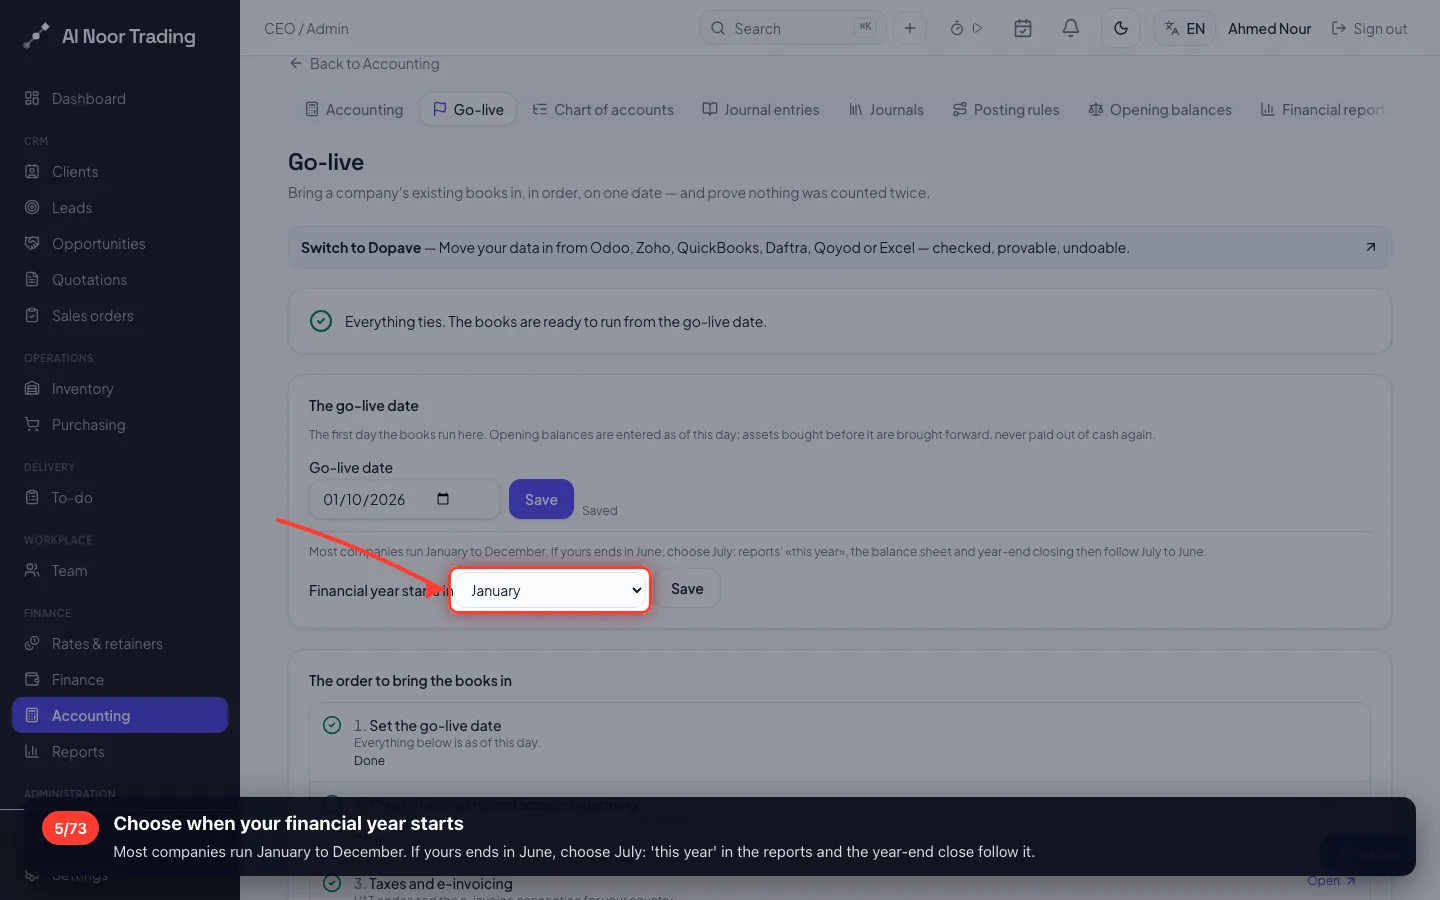Switch language using the EN button

pos(1185,28)
